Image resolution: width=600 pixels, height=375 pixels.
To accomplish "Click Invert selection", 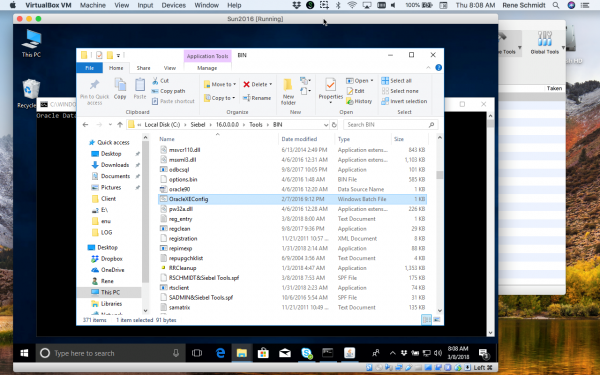I will (404, 101).
